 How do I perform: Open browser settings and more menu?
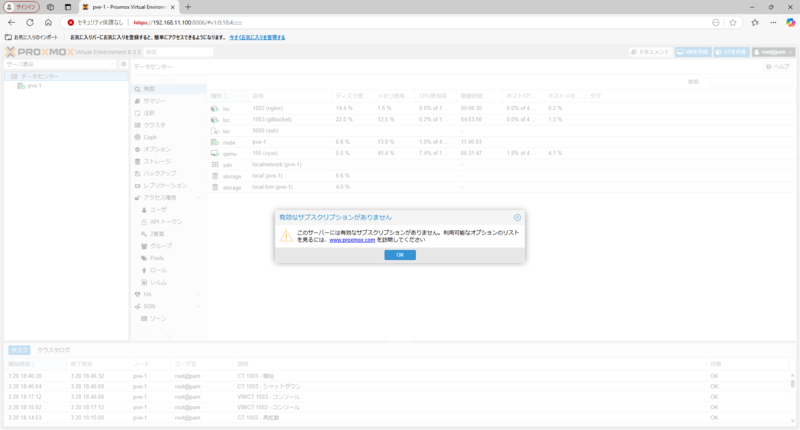[773, 22]
